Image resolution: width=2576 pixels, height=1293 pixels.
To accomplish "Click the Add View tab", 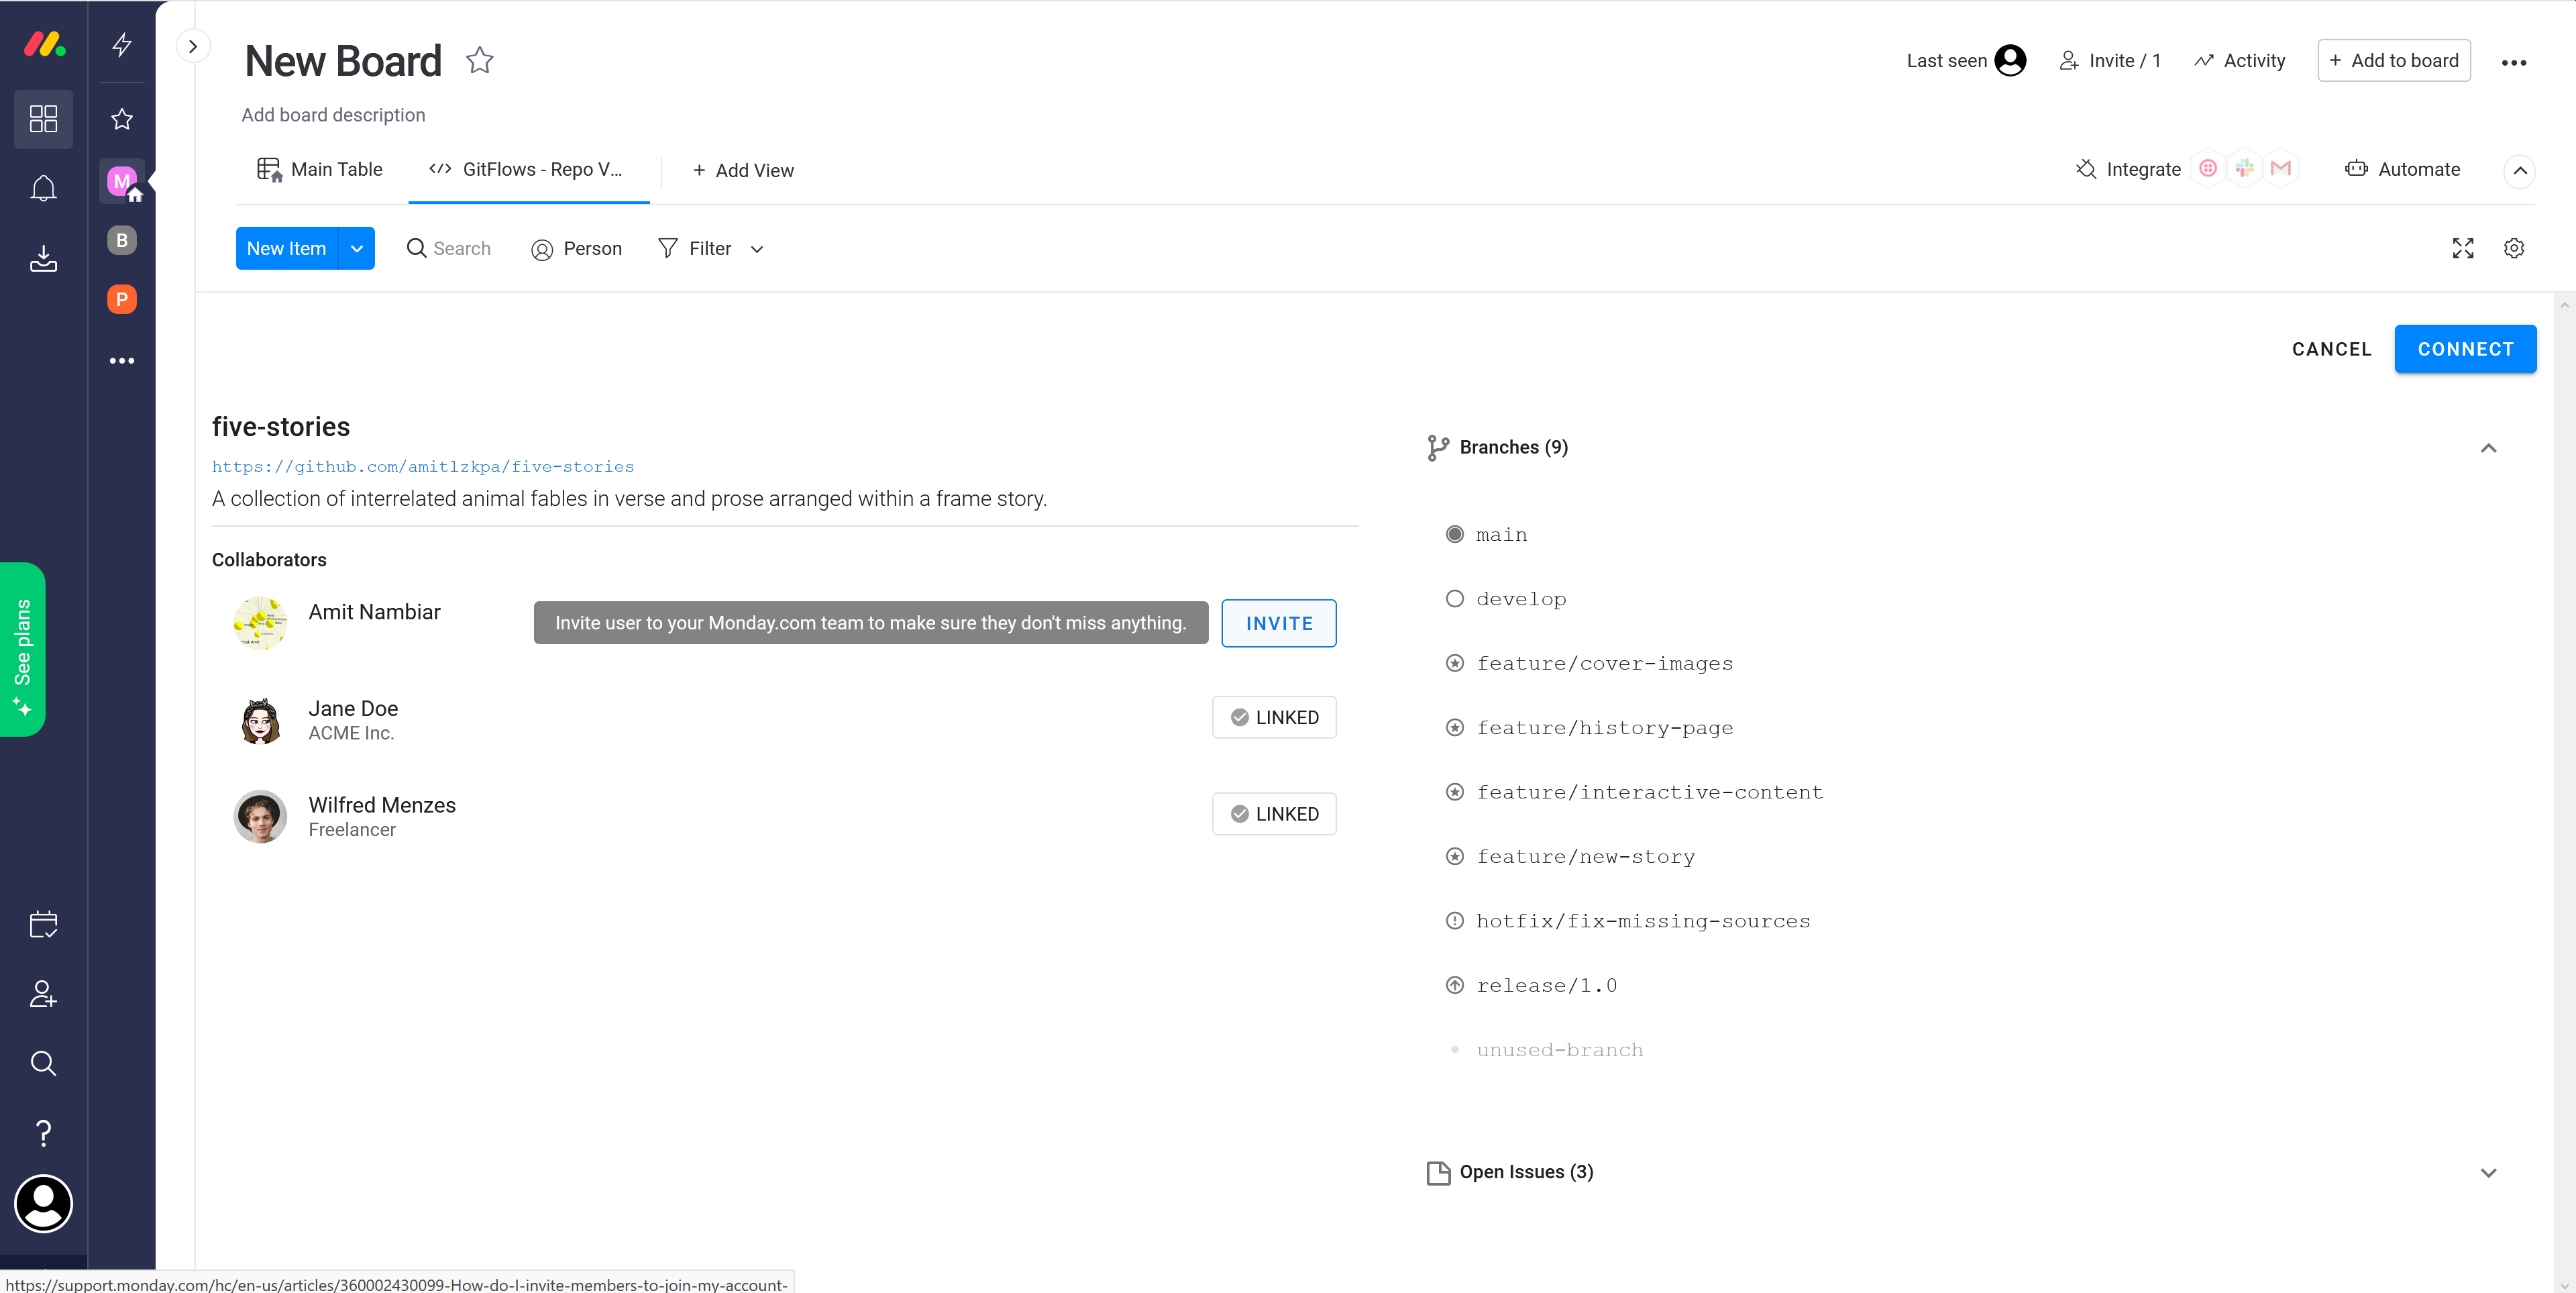I will tap(743, 171).
